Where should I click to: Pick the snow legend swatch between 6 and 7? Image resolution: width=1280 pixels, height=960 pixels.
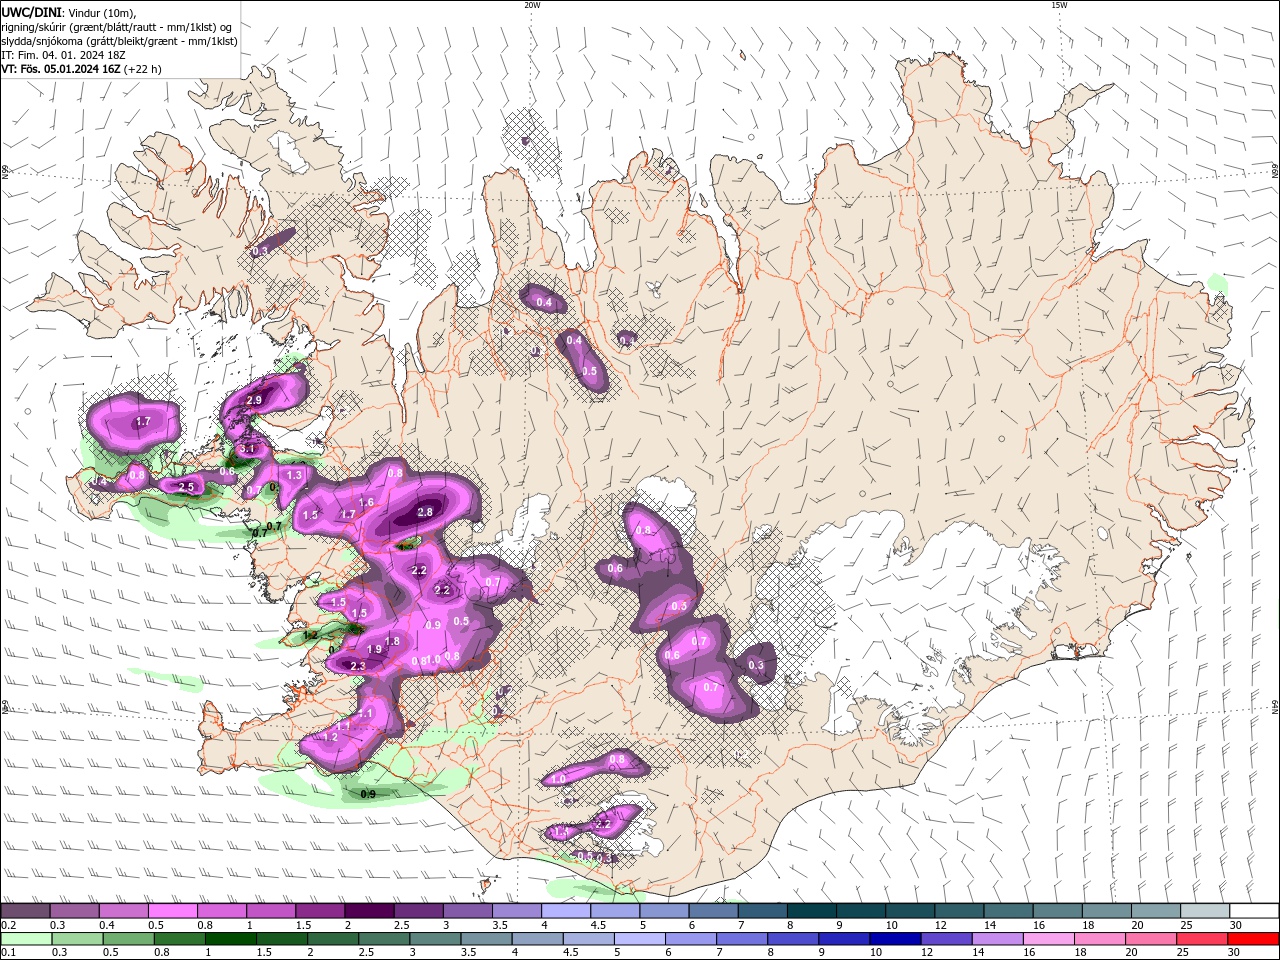pos(714,911)
